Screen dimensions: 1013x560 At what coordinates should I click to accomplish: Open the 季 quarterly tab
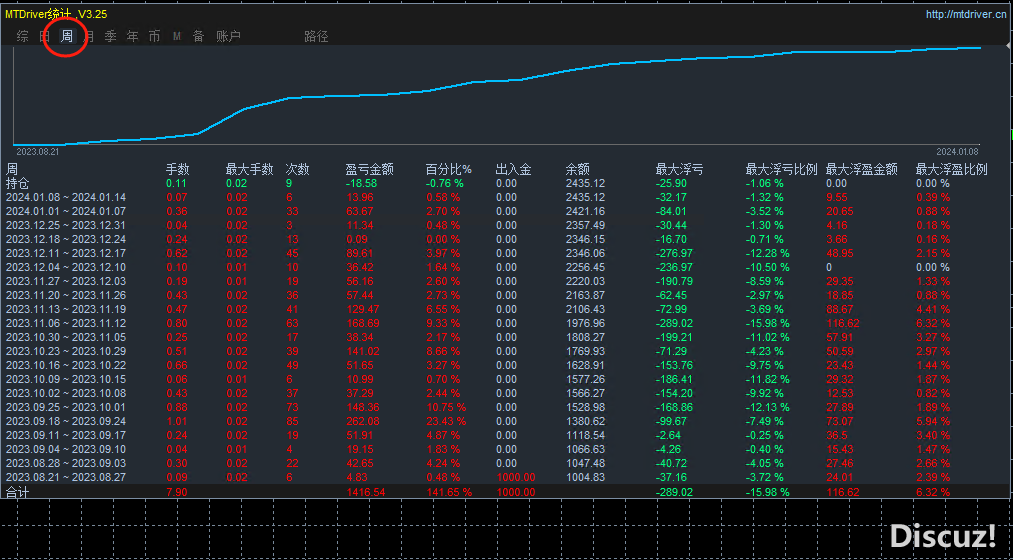coord(110,37)
